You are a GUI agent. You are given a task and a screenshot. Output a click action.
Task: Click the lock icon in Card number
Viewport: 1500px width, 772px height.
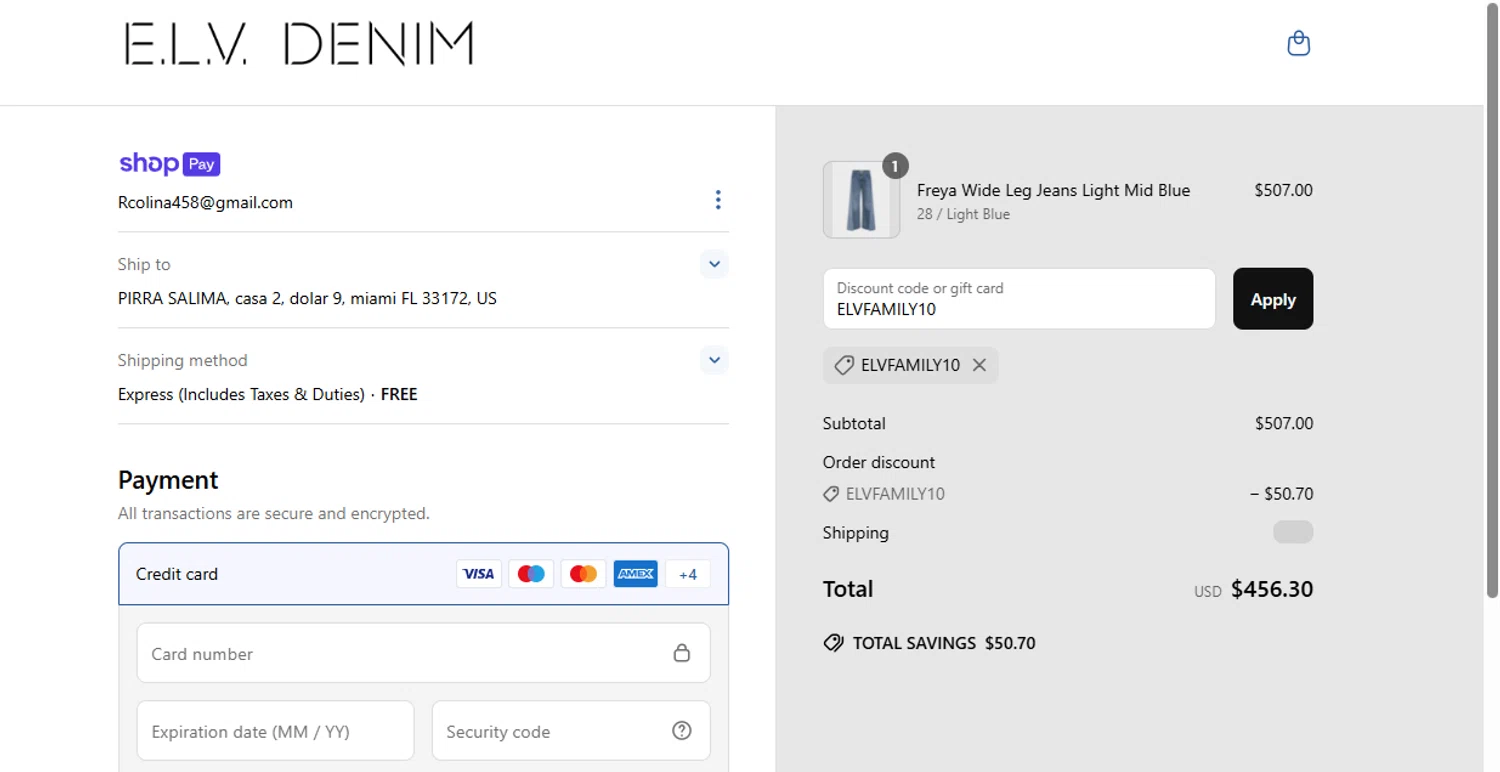click(x=681, y=653)
